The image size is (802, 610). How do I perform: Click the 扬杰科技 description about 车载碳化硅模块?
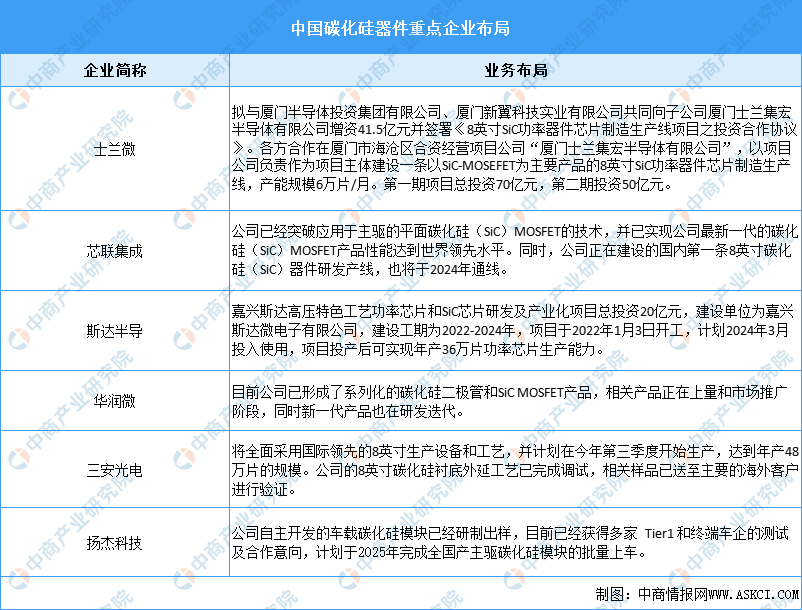510,543
